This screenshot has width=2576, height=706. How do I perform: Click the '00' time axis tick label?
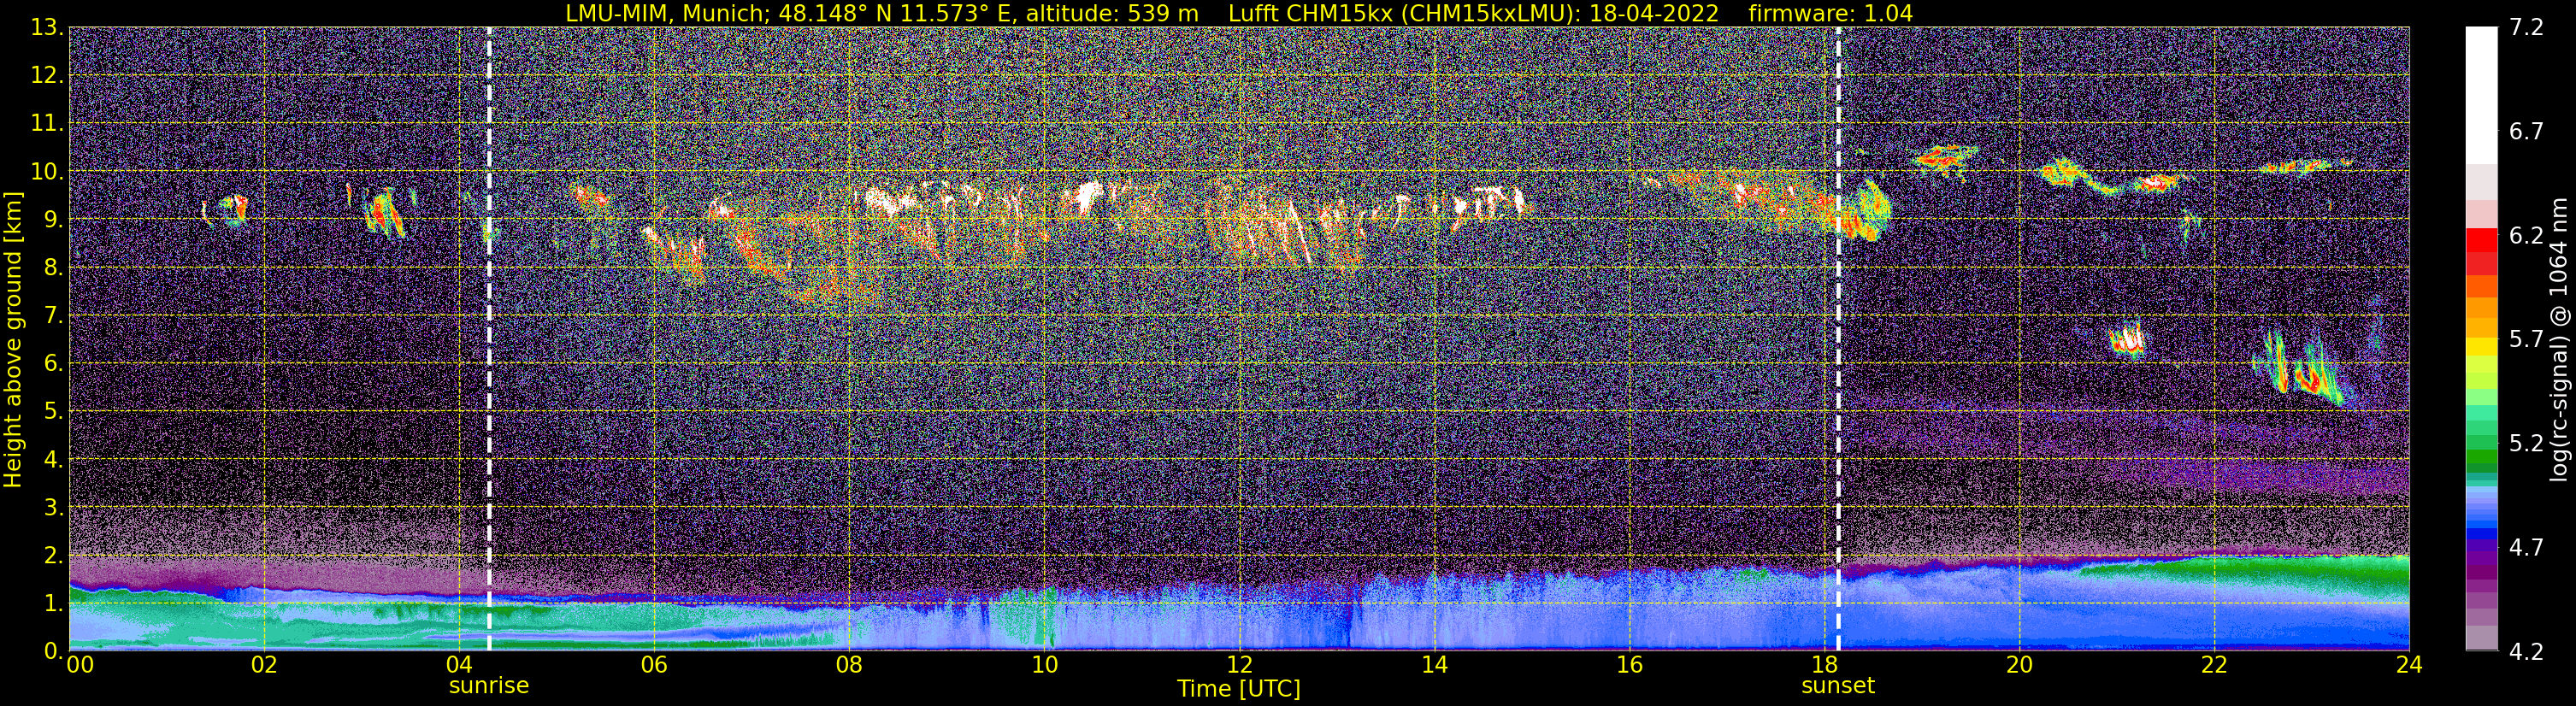(x=80, y=665)
